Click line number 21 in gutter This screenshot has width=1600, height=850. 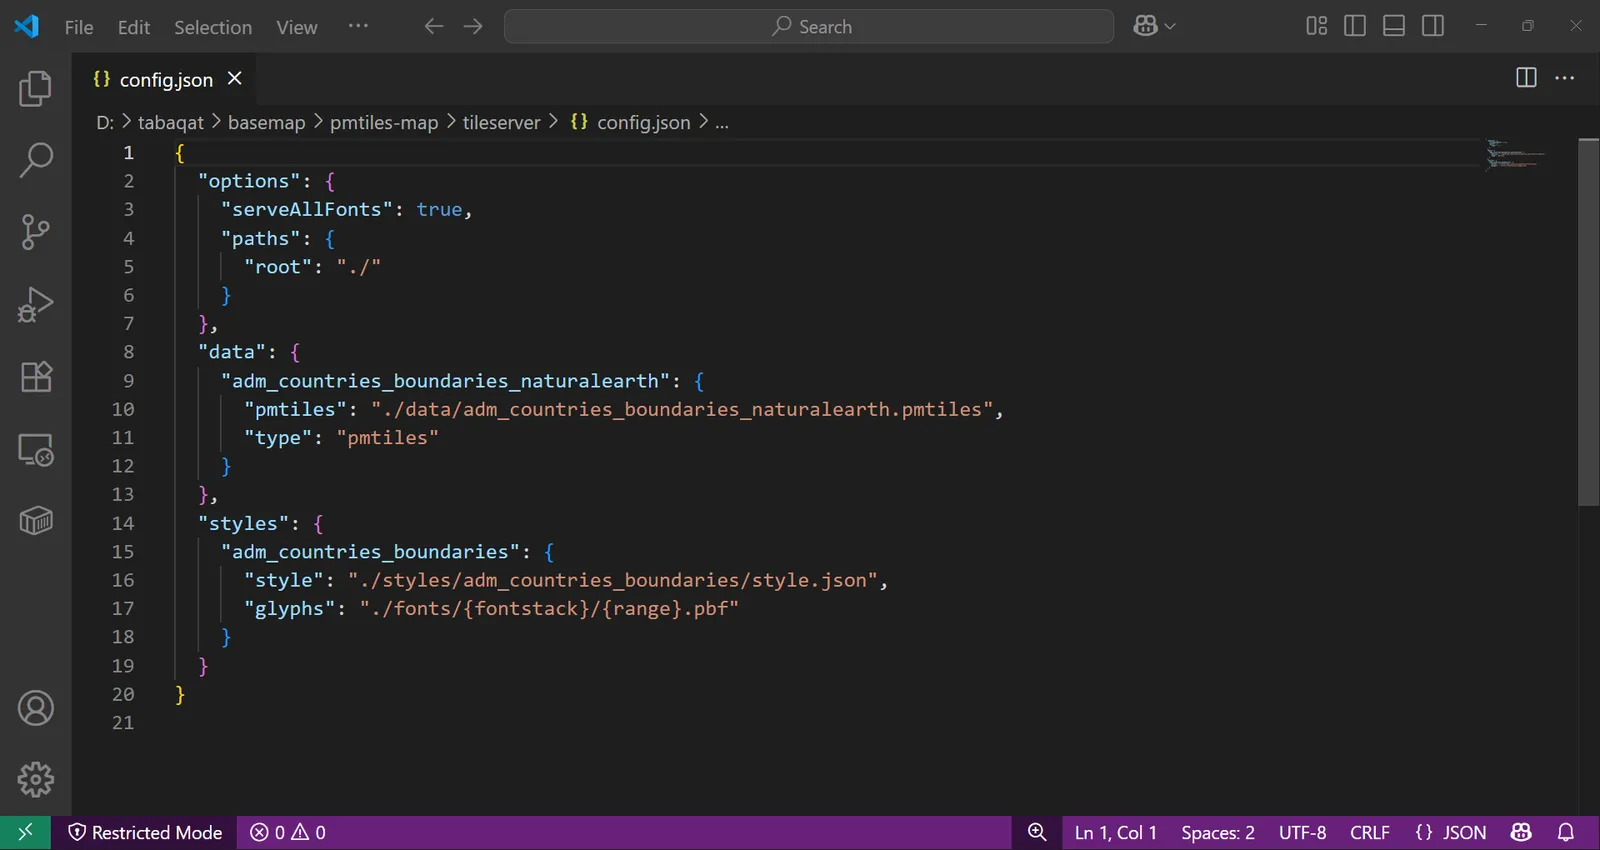(123, 722)
